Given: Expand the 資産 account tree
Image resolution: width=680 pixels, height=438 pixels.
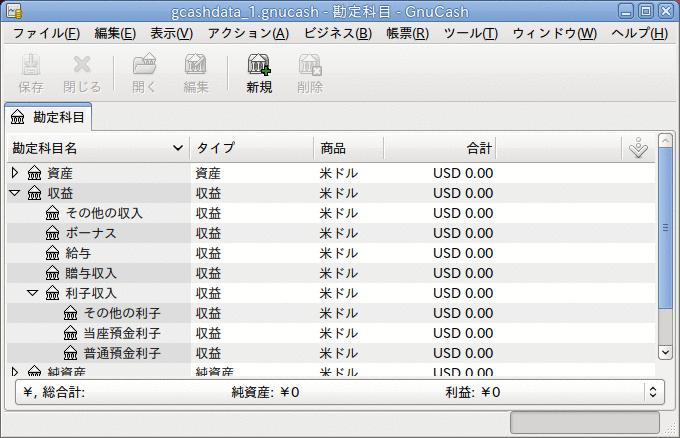Looking at the screenshot, I should pyautogui.click(x=15, y=173).
